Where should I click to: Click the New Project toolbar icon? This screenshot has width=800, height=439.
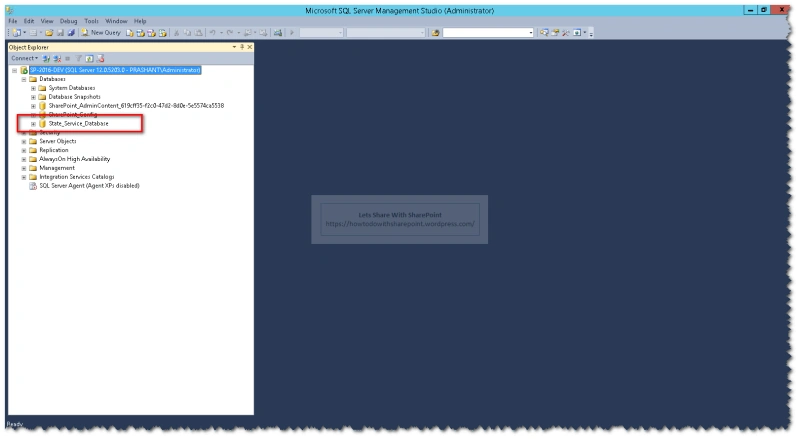pos(16,33)
